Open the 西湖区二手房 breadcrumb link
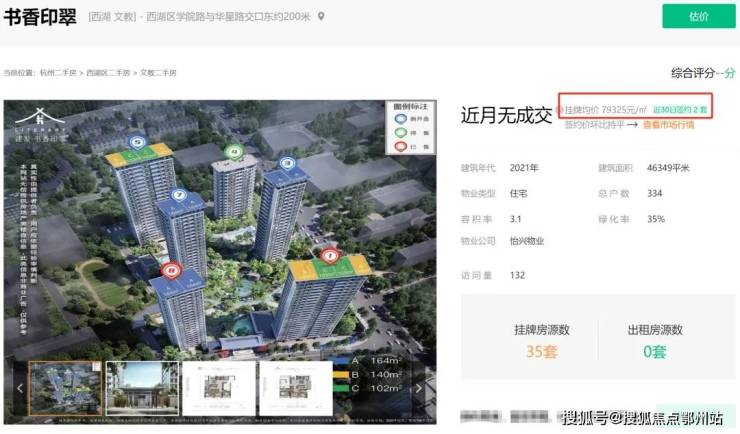The image size is (740, 434). 108,73
